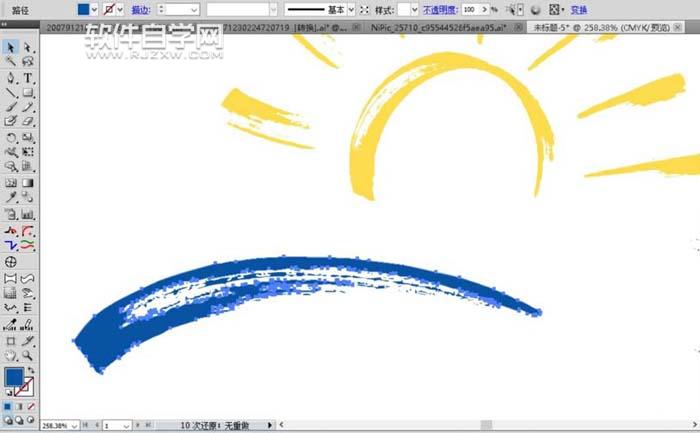
Task: Select the Eraser tool
Action: pyautogui.click(x=27, y=122)
